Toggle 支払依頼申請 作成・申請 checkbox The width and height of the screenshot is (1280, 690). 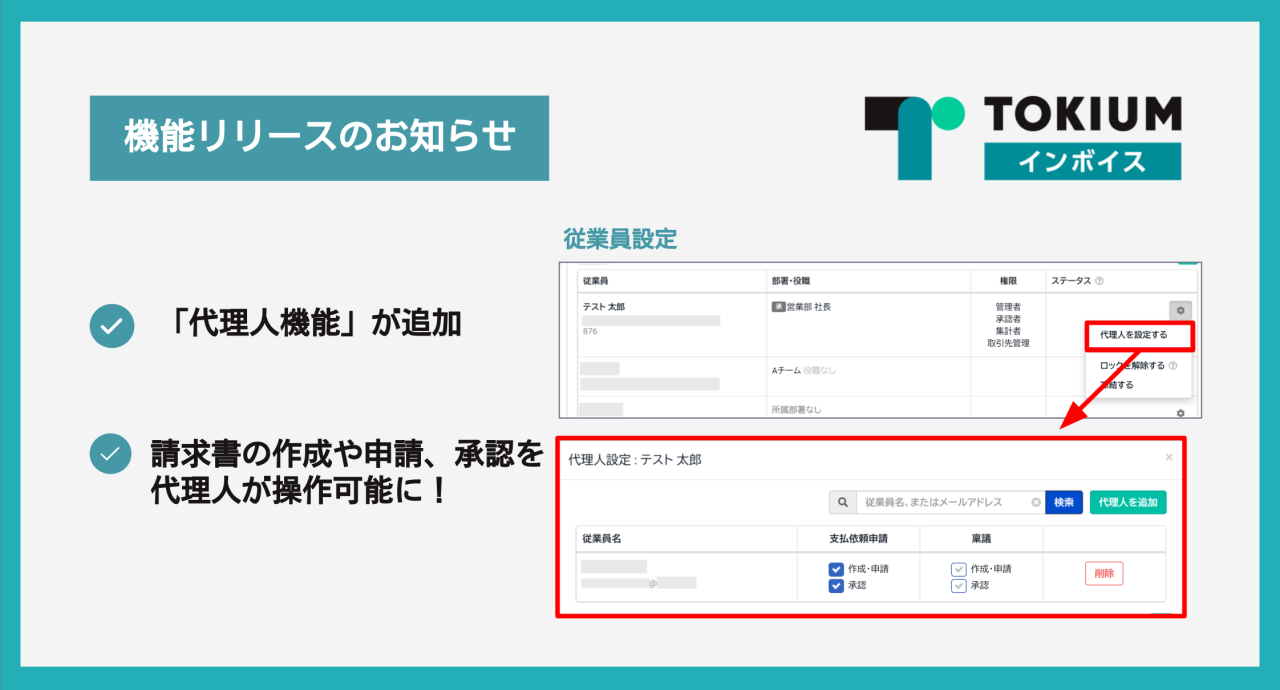[x=836, y=569]
